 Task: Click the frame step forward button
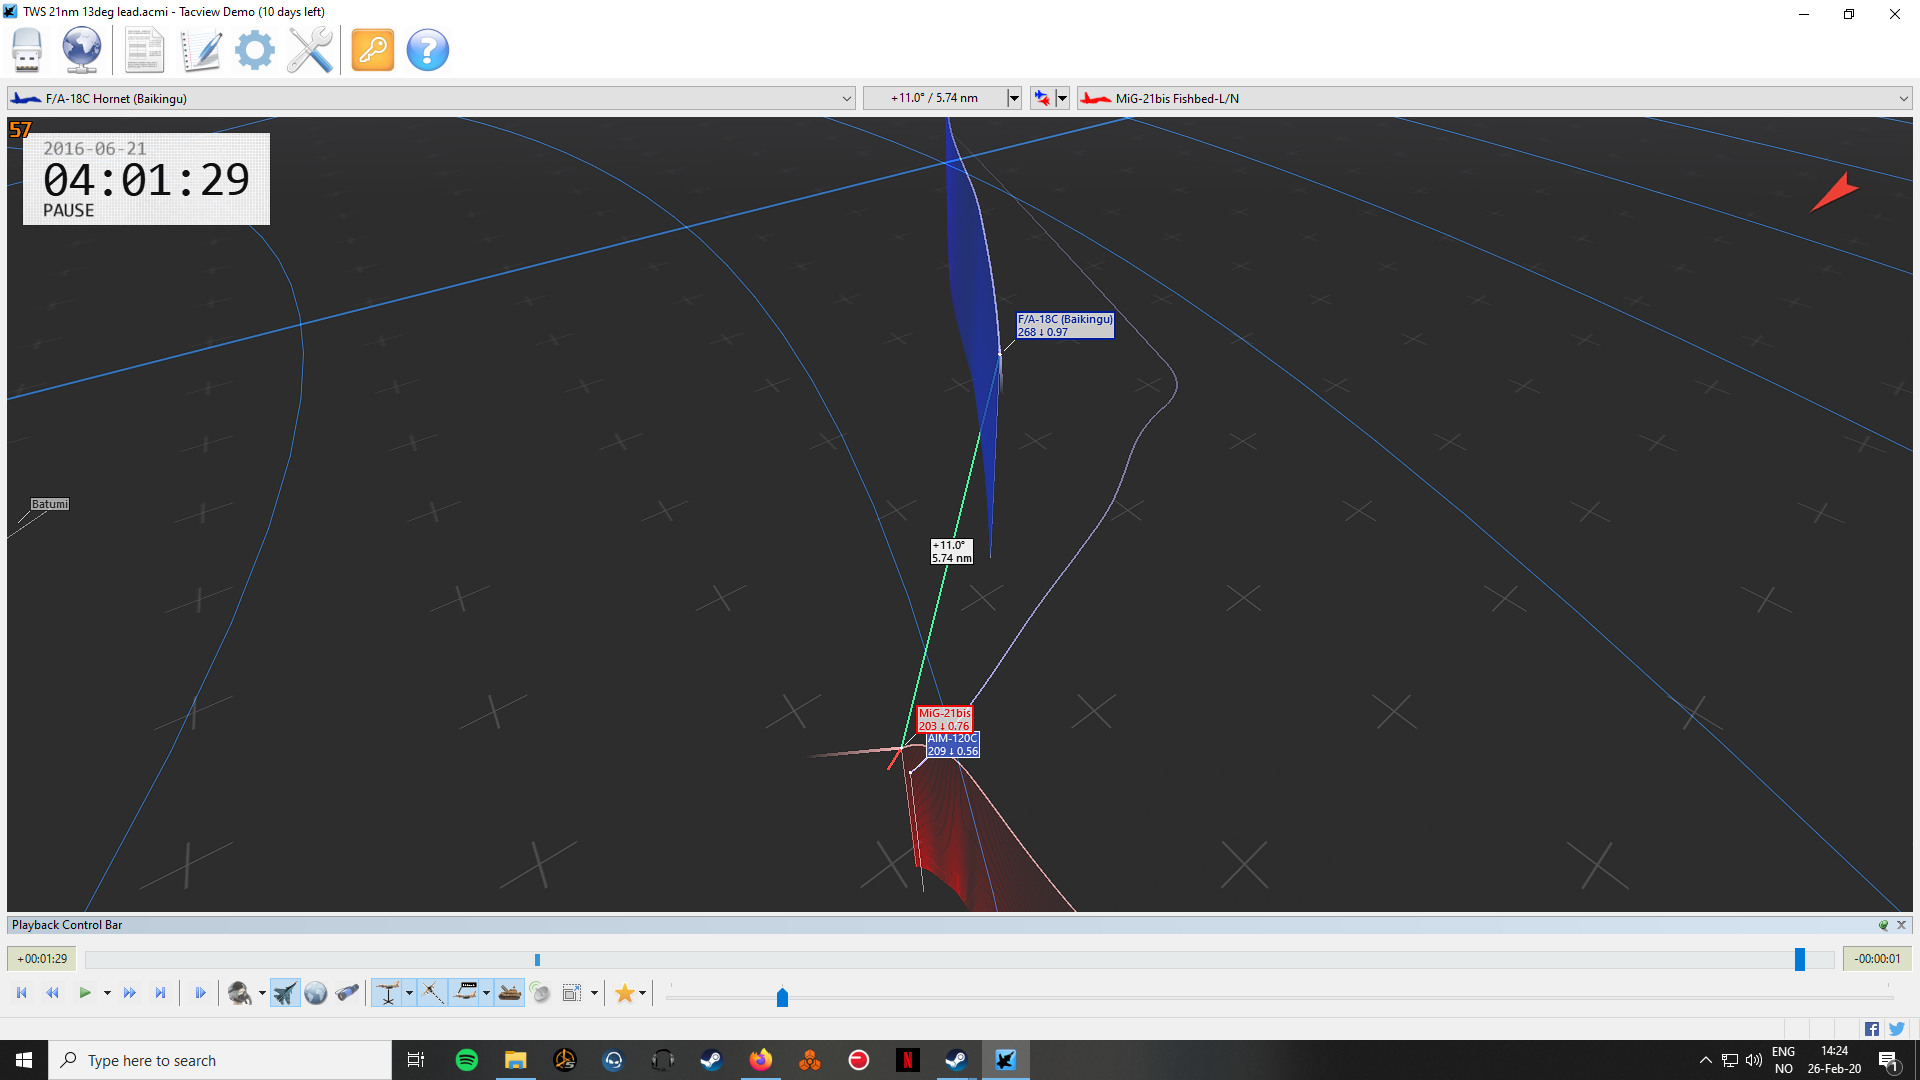tap(200, 993)
